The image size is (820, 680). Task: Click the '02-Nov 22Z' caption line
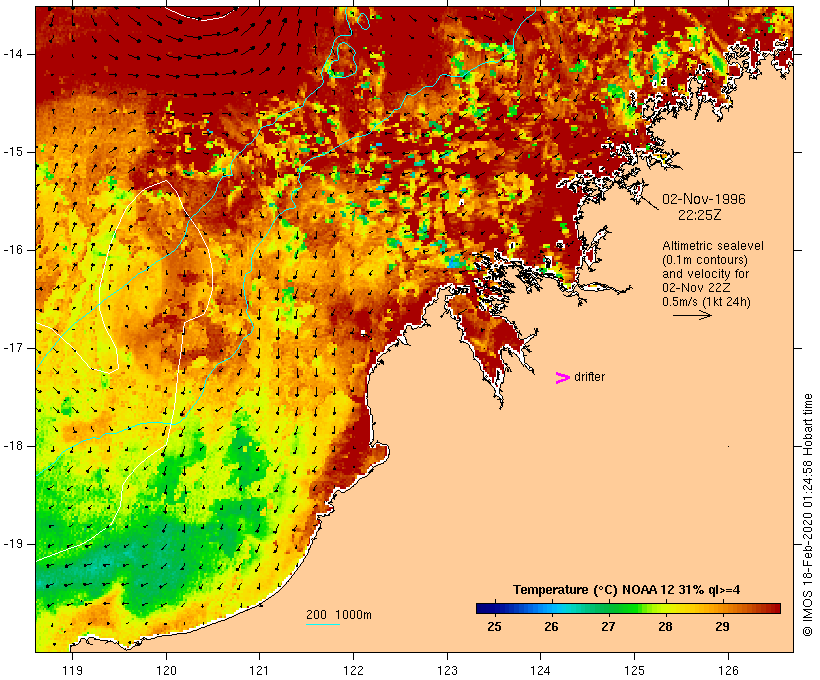click(696, 288)
